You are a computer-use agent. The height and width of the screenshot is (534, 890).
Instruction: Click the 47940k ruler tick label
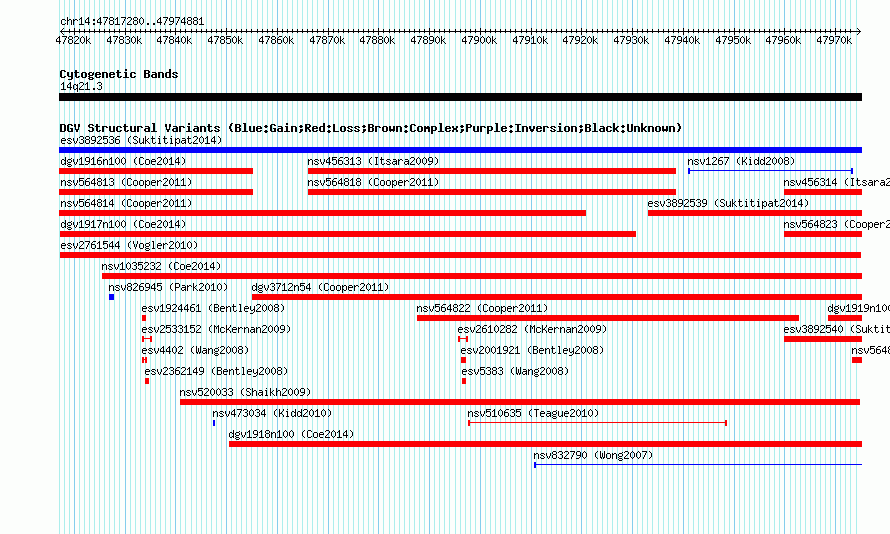[682, 40]
